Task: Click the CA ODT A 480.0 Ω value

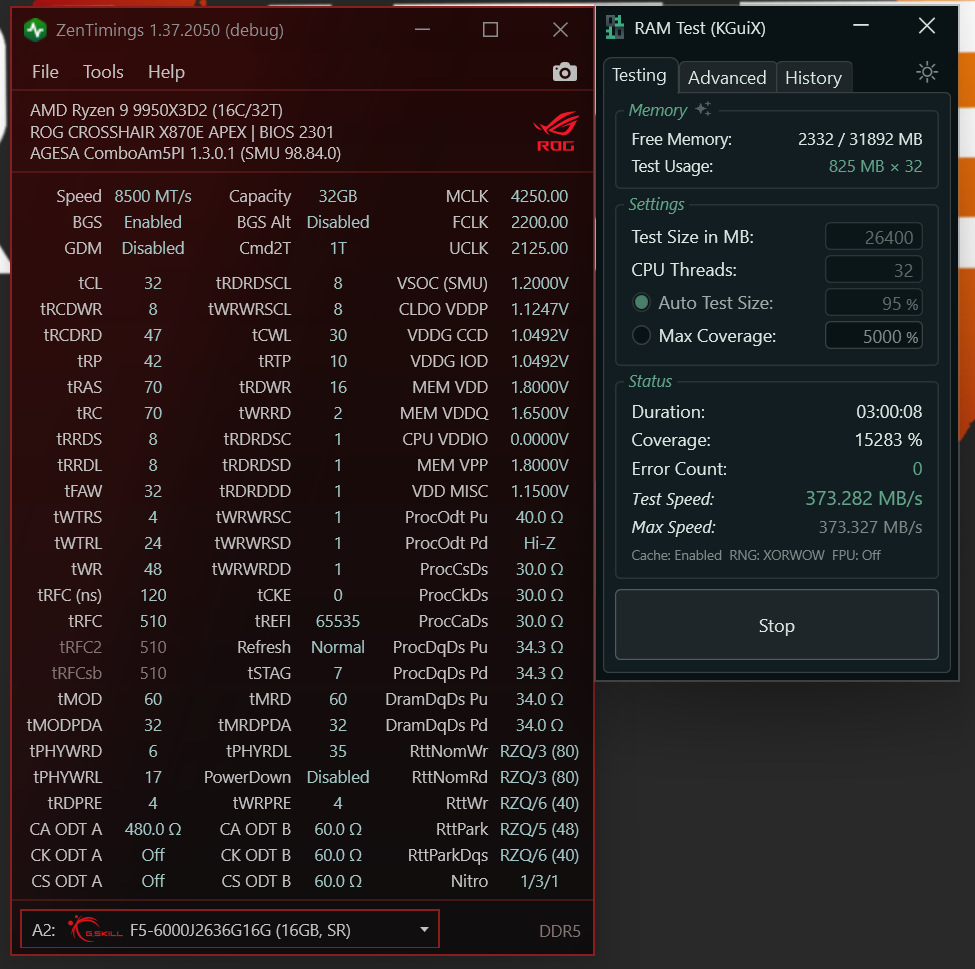Action: [x=153, y=829]
